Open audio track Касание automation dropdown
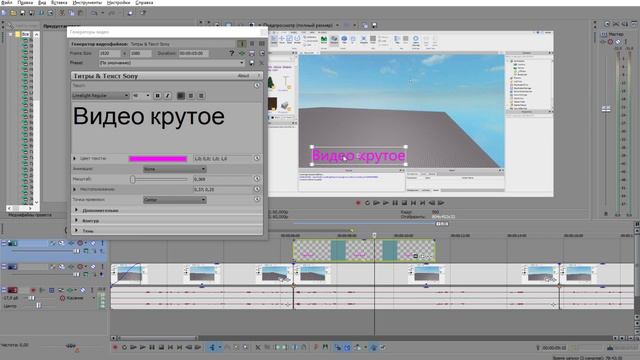Screen dimensions: 640x360 pyautogui.click(x=93, y=298)
